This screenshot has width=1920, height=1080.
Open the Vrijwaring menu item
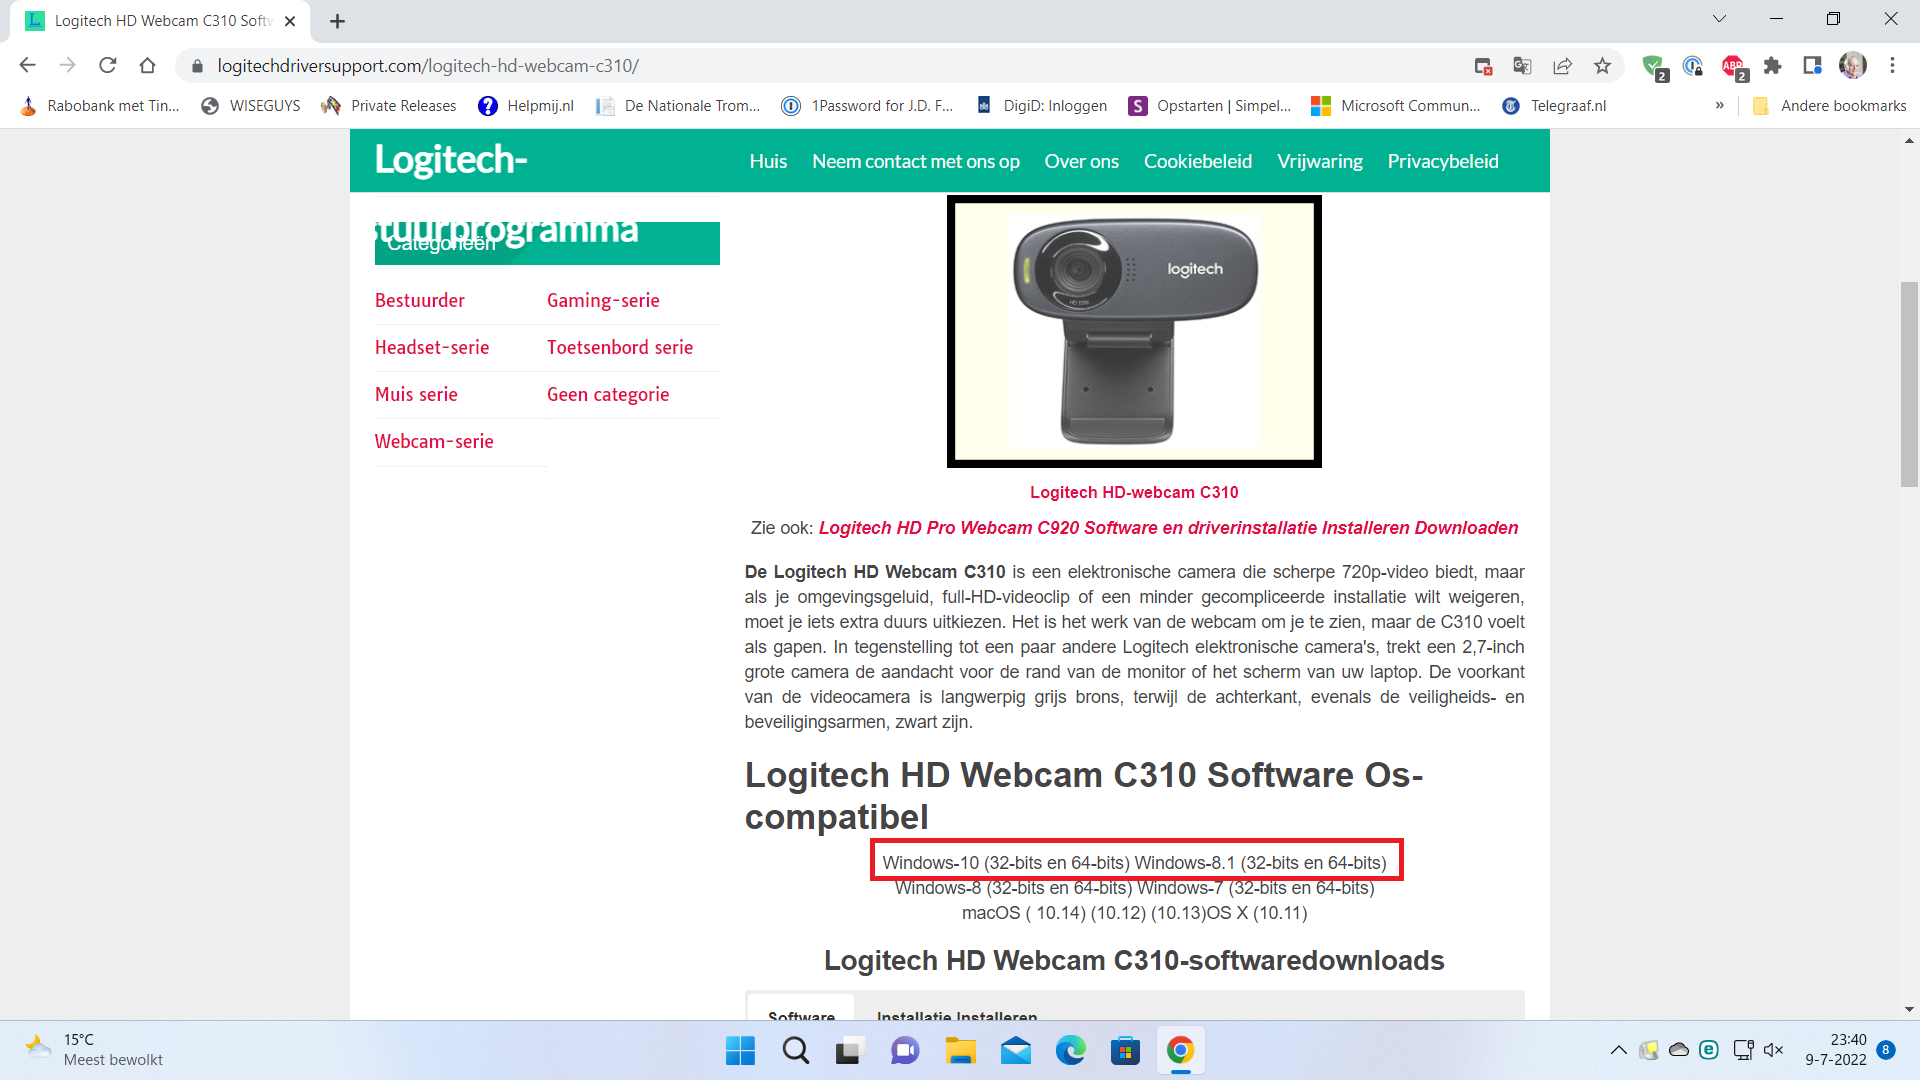pos(1320,162)
